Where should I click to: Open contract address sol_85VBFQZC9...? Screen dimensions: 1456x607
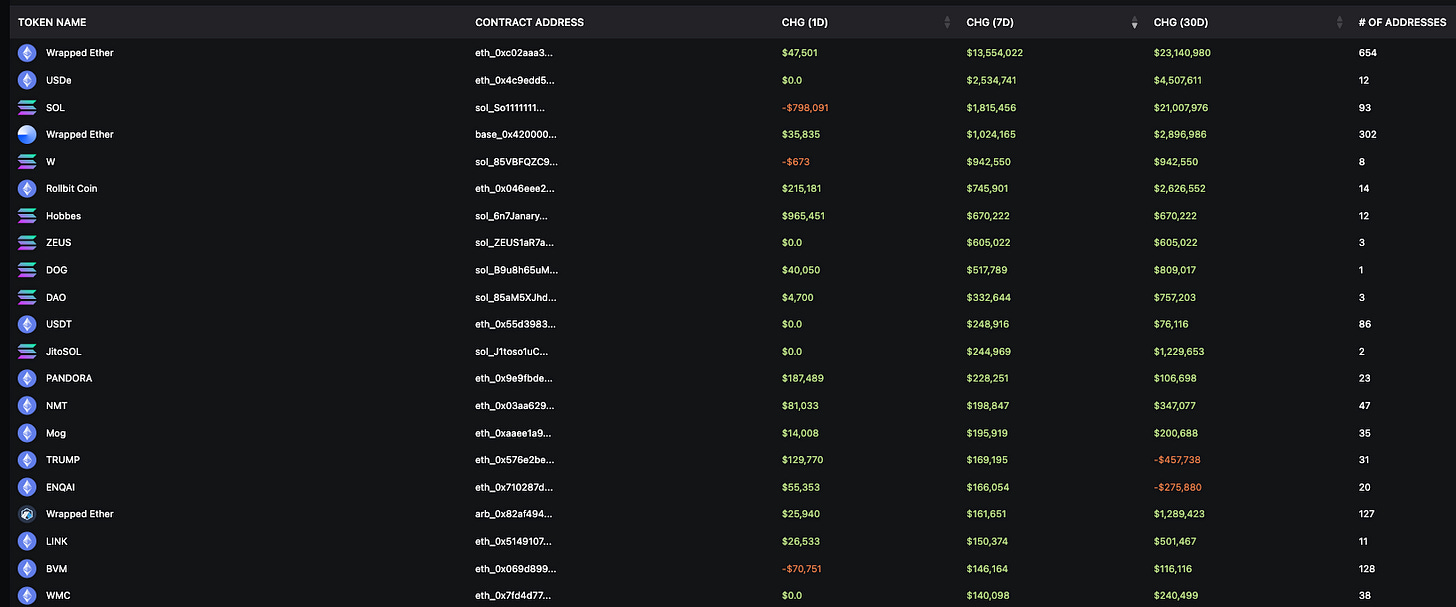(516, 161)
